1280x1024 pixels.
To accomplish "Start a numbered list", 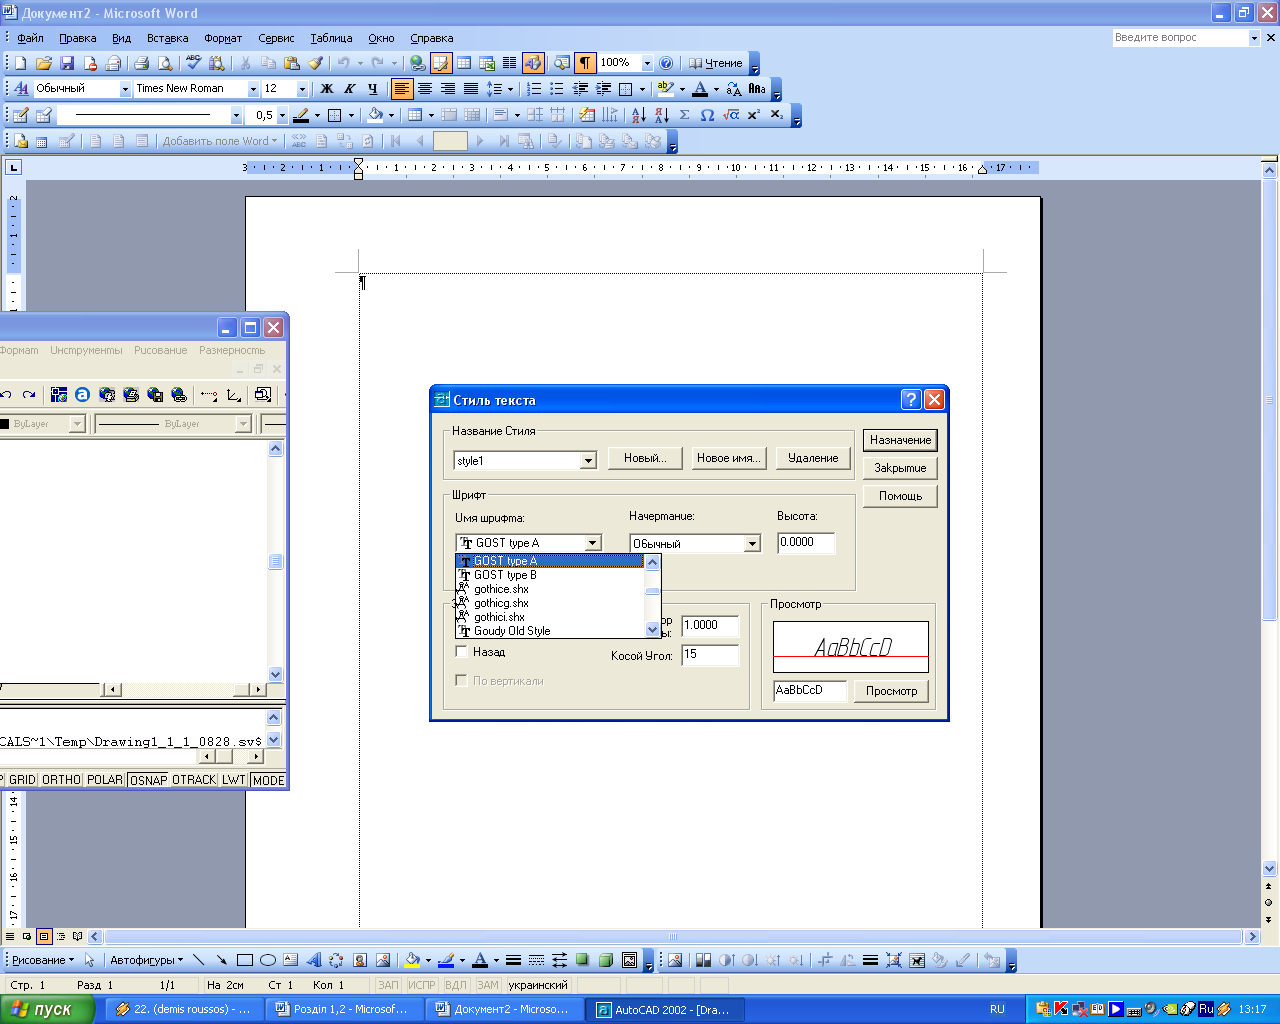I will pyautogui.click(x=535, y=89).
